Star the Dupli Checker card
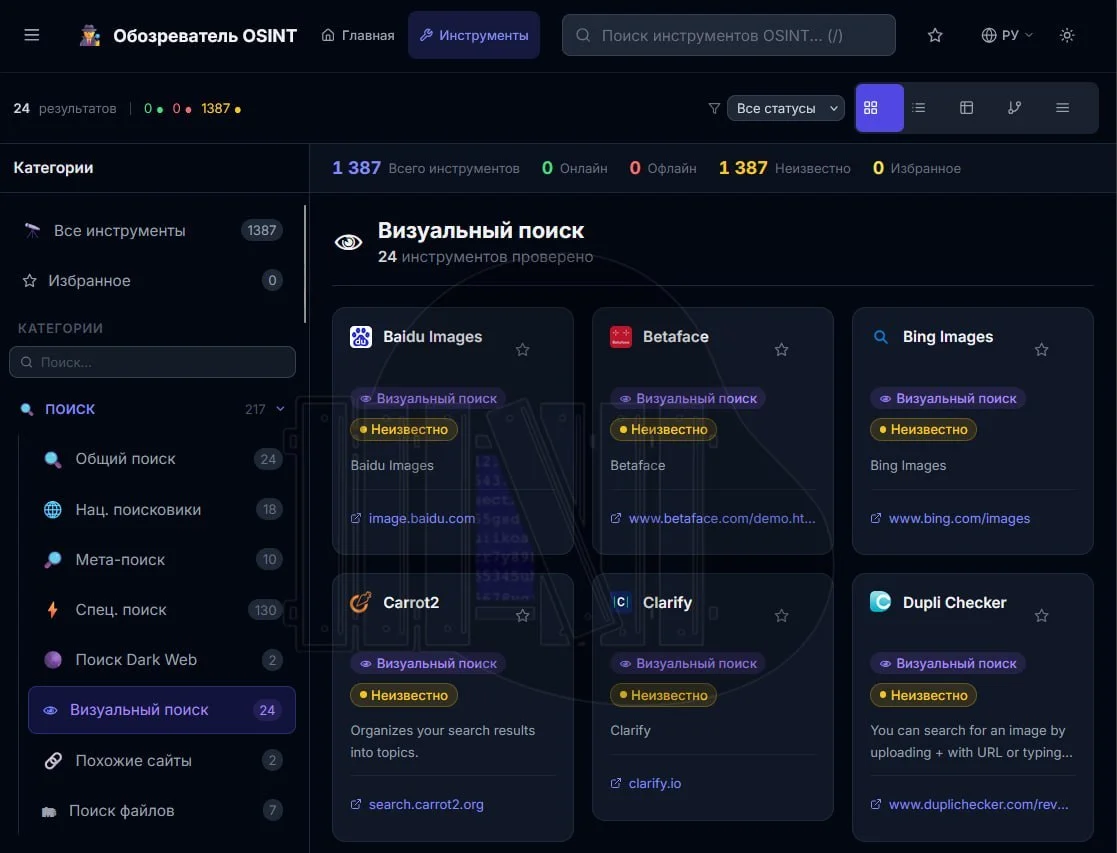1117x853 pixels. click(1041, 615)
